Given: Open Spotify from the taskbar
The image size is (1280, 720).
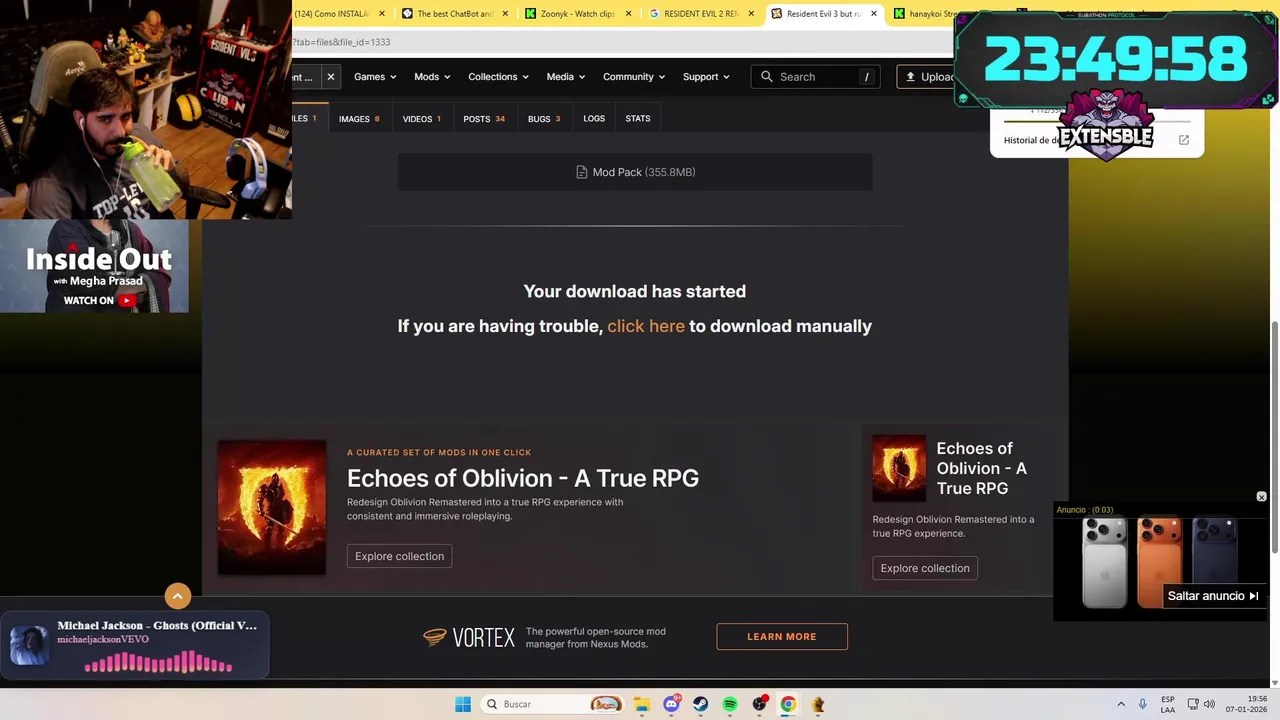Looking at the screenshot, I should point(730,704).
